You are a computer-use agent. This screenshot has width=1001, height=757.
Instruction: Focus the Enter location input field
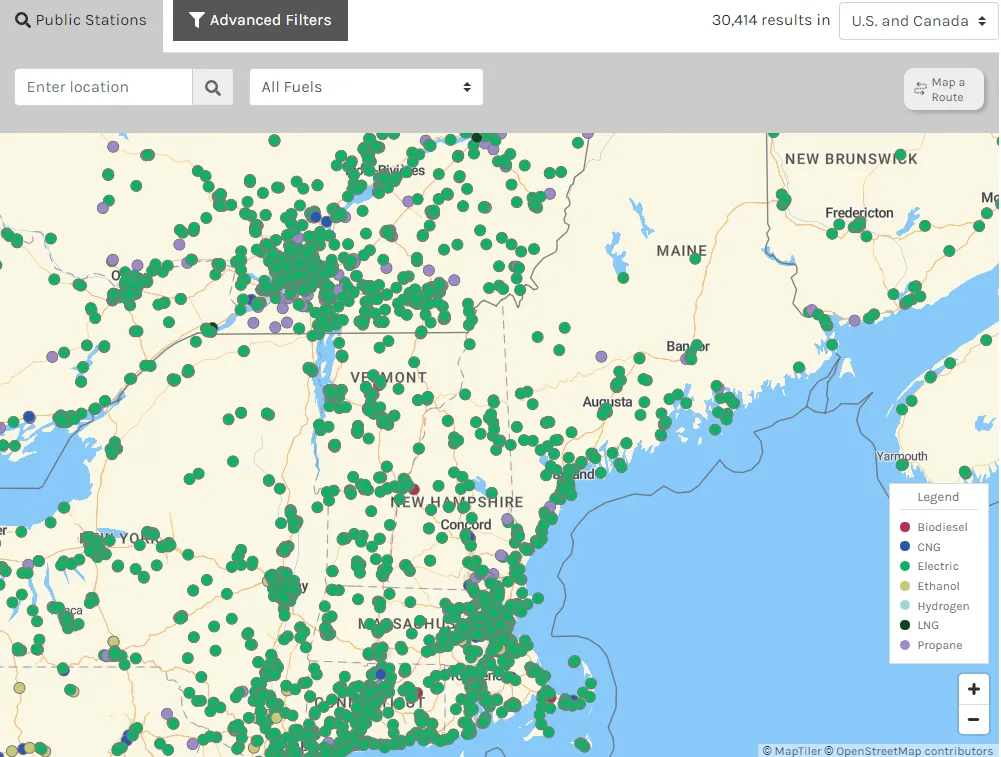(x=103, y=87)
